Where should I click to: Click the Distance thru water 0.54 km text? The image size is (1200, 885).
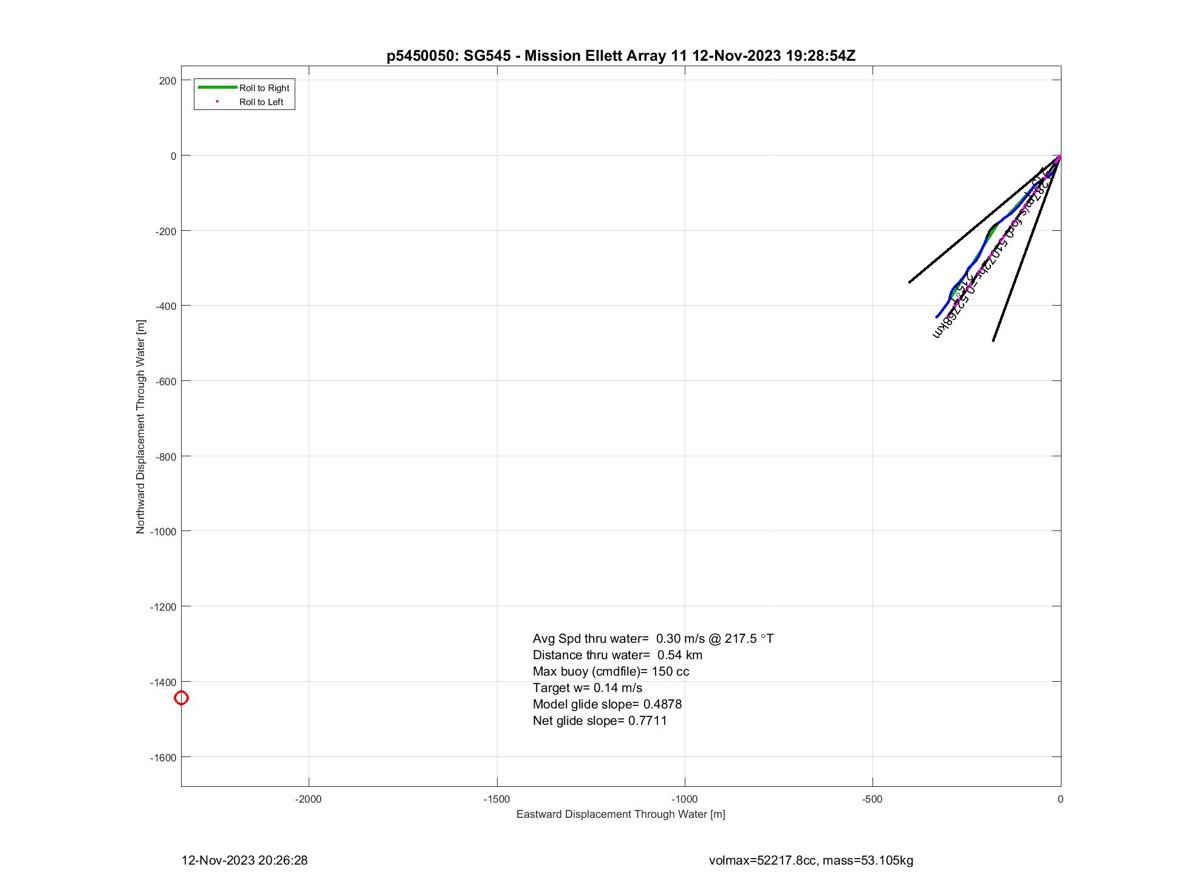(x=617, y=655)
